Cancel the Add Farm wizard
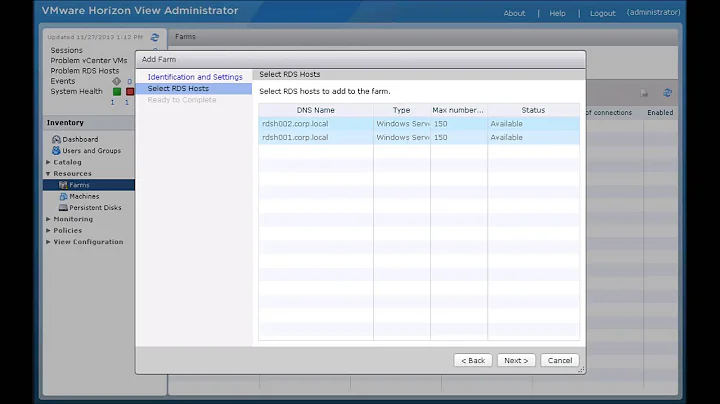This screenshot has height=404, width=720. point(560,360)
